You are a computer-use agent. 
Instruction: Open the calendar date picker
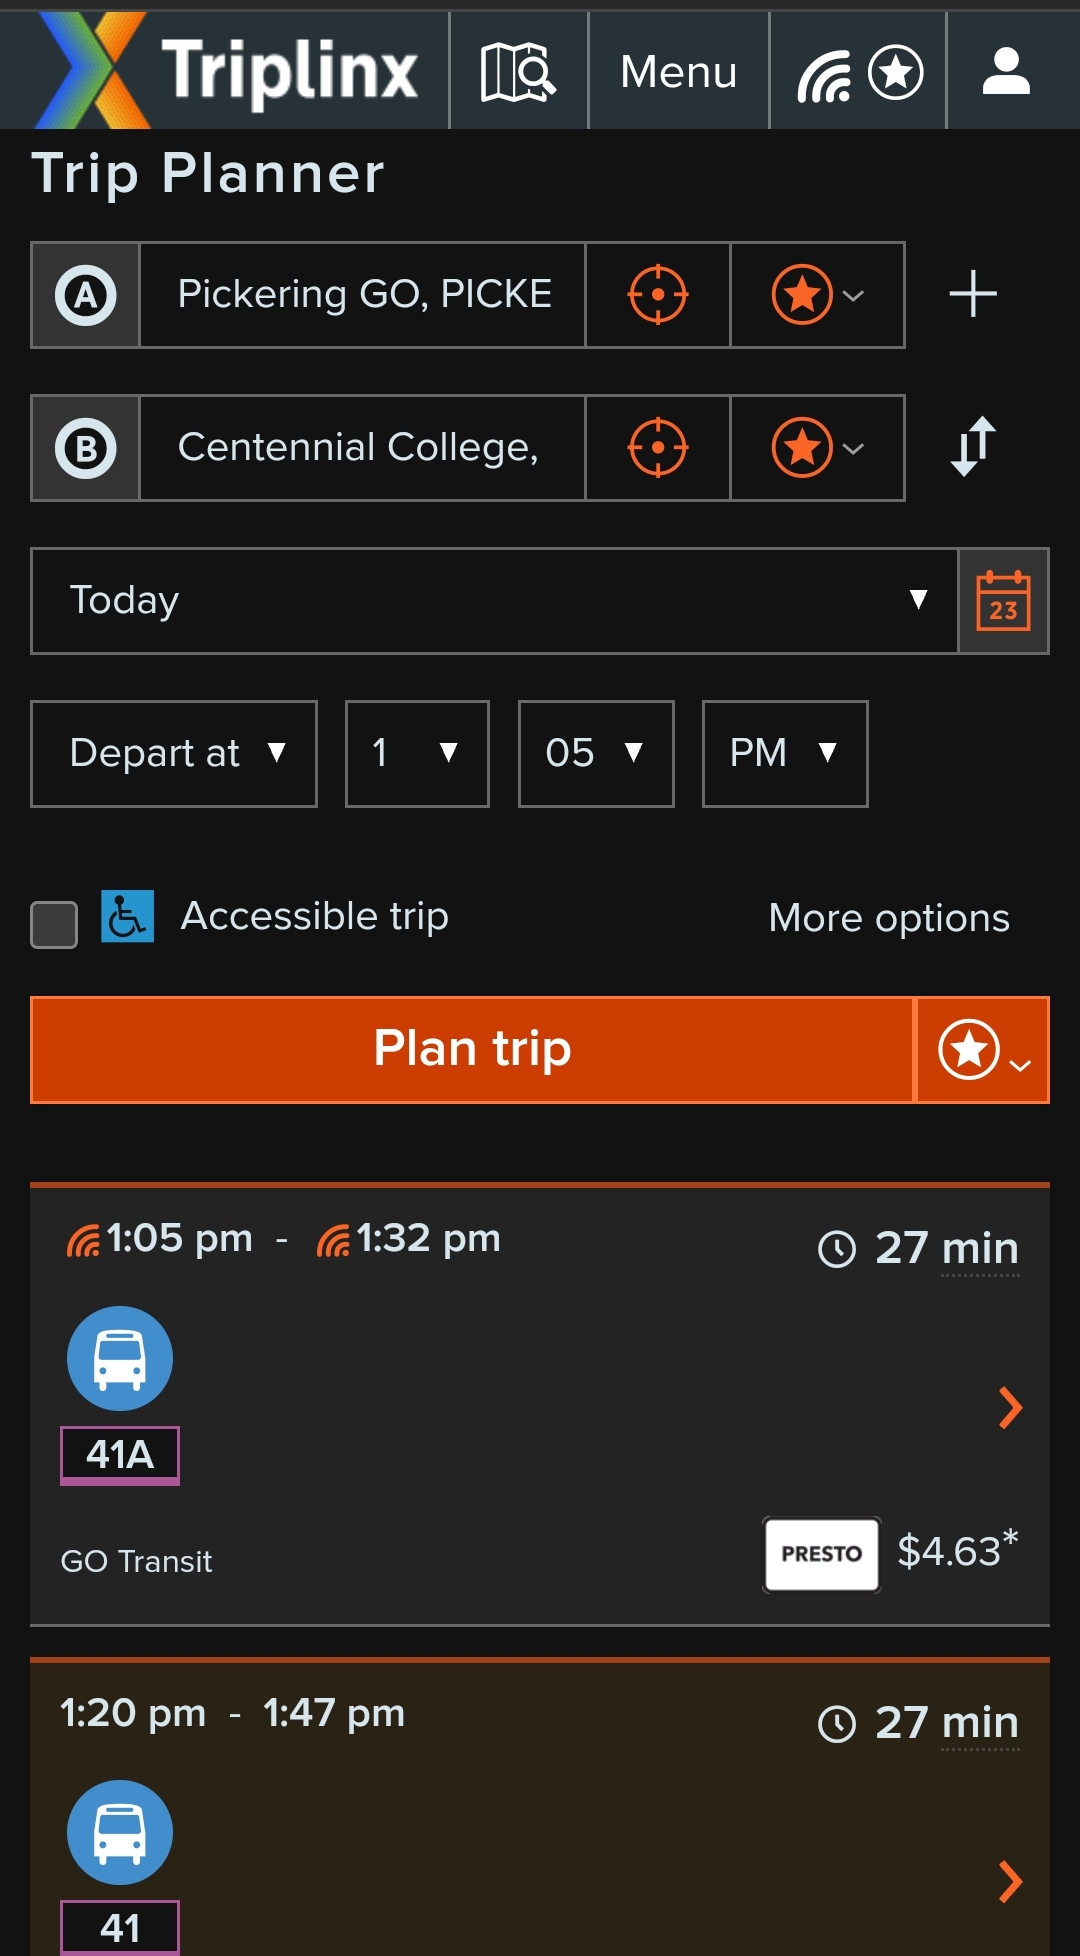(1003, 601)
